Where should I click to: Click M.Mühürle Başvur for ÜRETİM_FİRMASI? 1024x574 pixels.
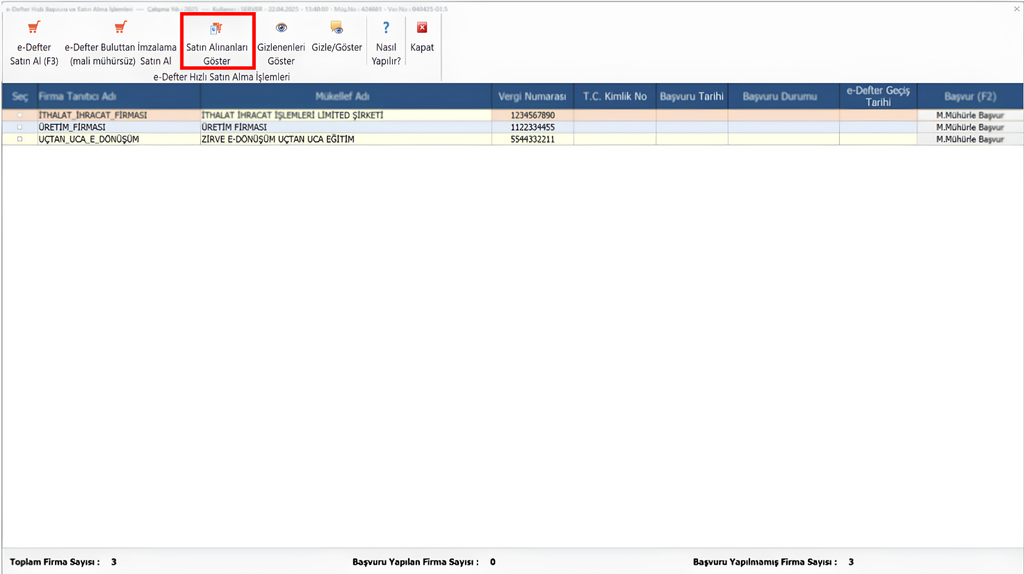tap(970, 127)
